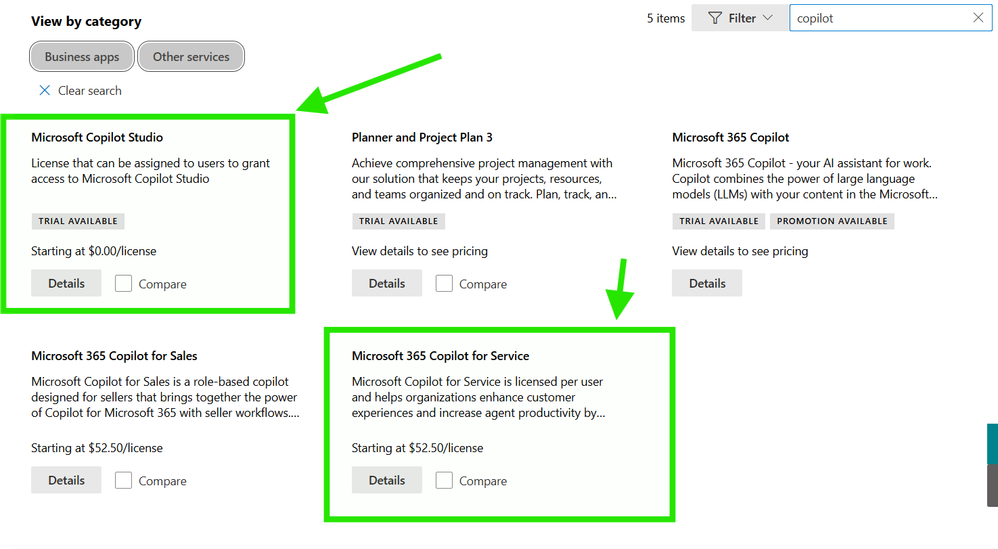Select the Business apps category
This screenshot has width=998, height=549.
pyautogui.click(x=81, y=57)
